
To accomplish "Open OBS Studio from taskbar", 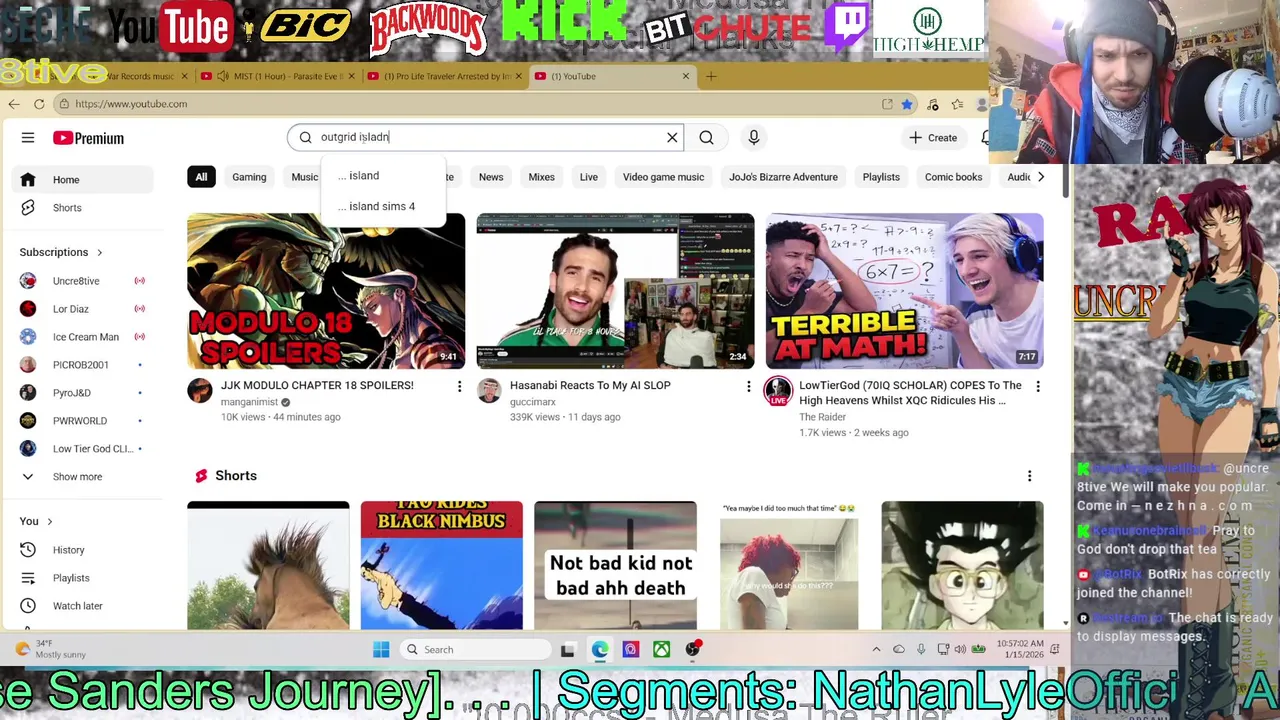I will pos(692,650).
